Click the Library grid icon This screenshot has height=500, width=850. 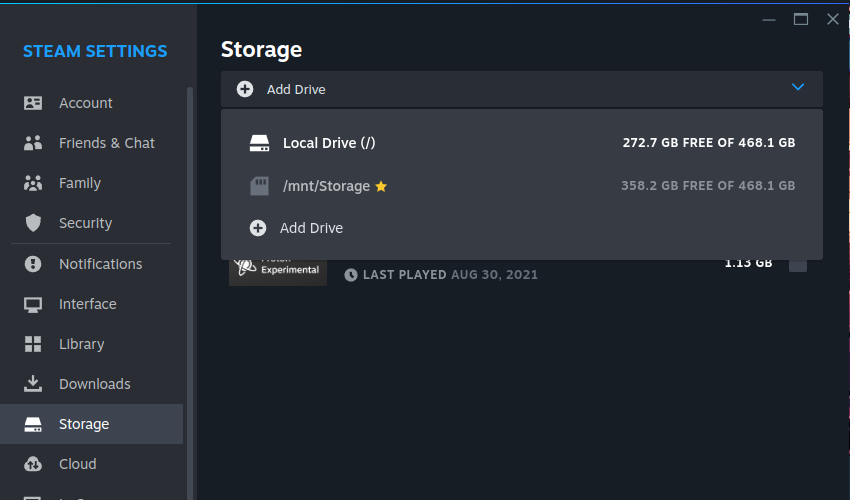point(33,344)
